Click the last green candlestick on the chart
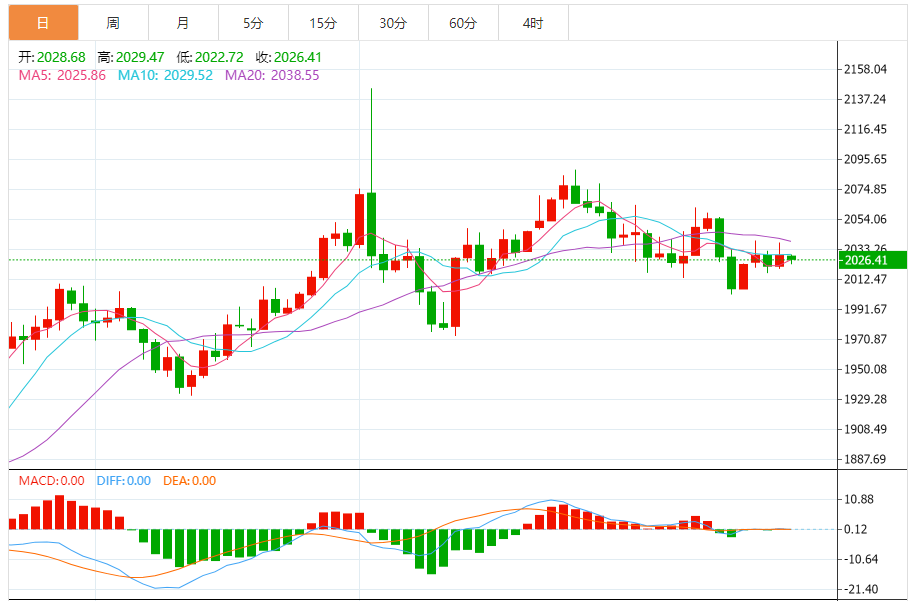916x601 pixels. 792,258
